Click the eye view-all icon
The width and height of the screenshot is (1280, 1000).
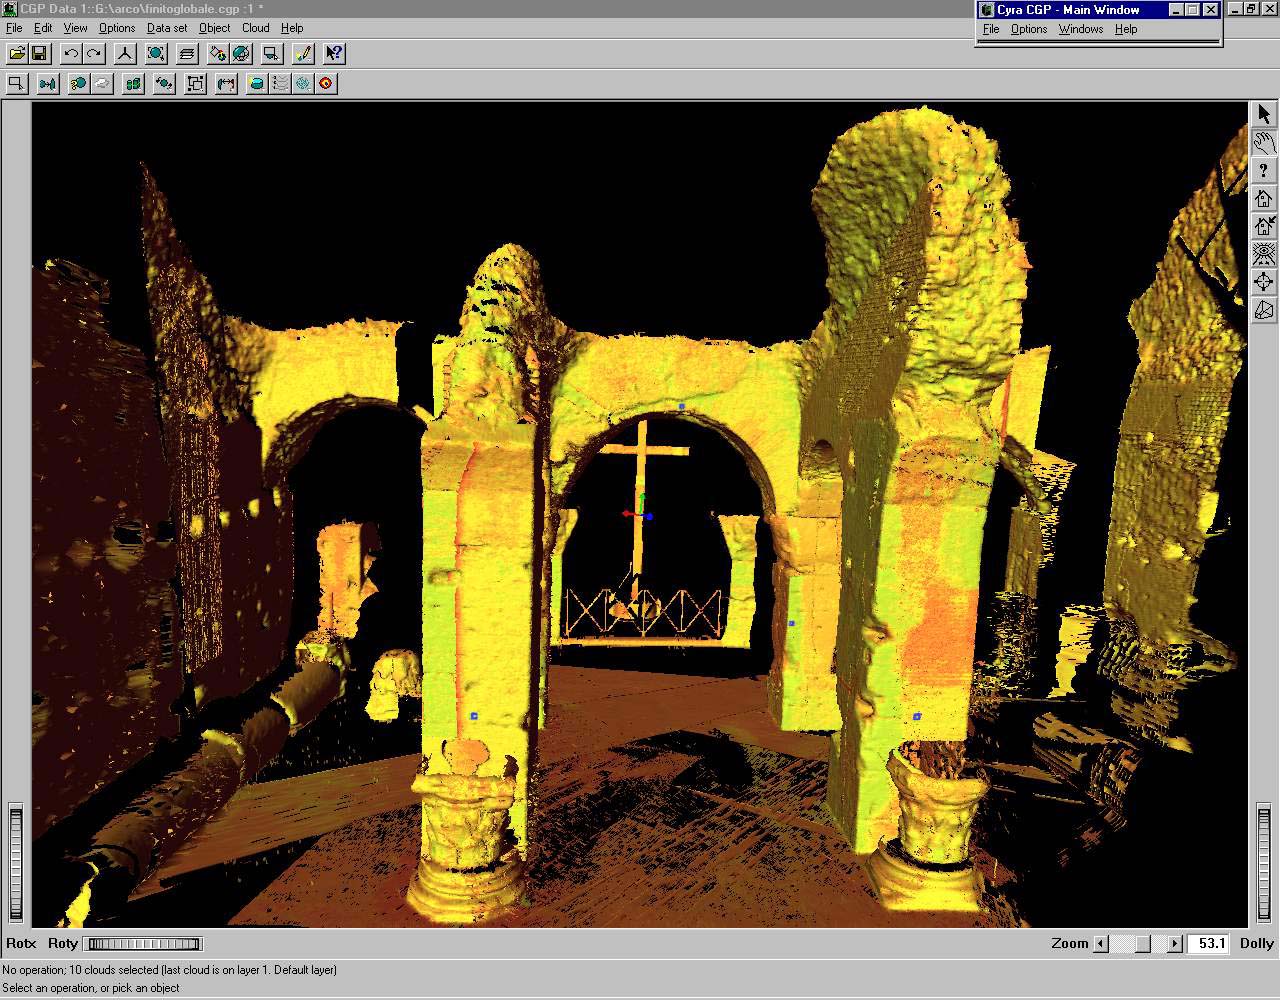pos(1264,254)
